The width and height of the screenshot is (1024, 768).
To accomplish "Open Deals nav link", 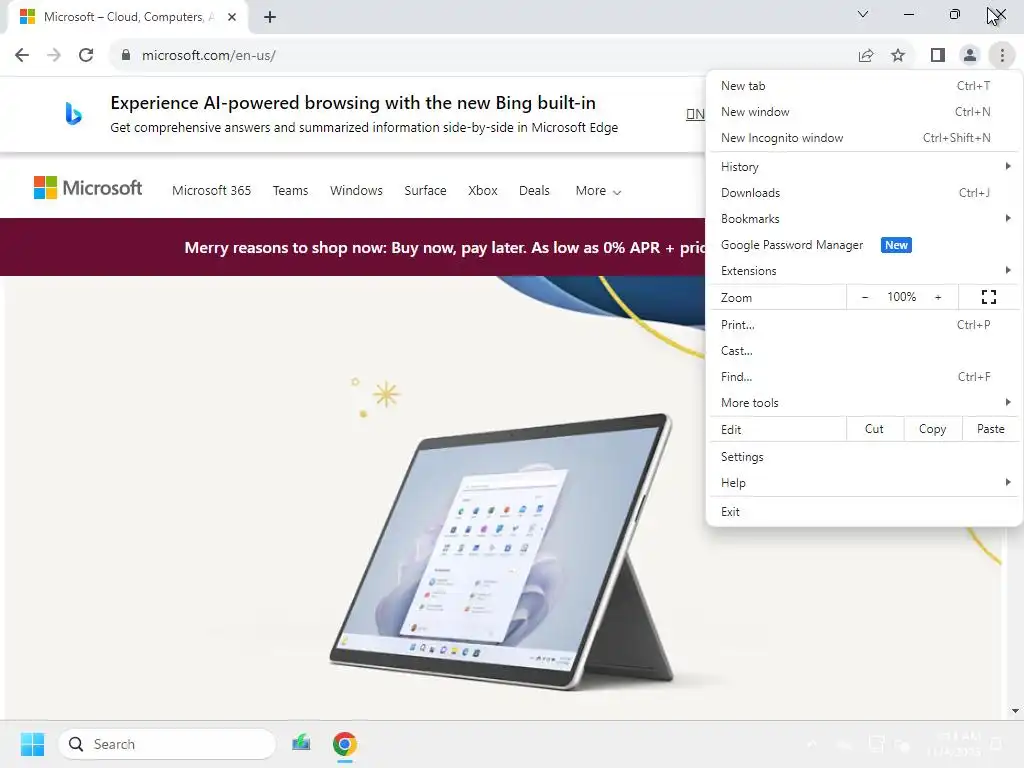I will pyautogui.click(x=534, y=190).
